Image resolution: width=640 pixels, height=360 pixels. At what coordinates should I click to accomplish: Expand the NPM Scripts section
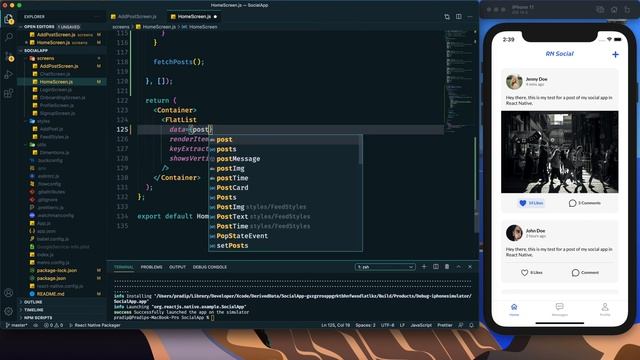38,318
